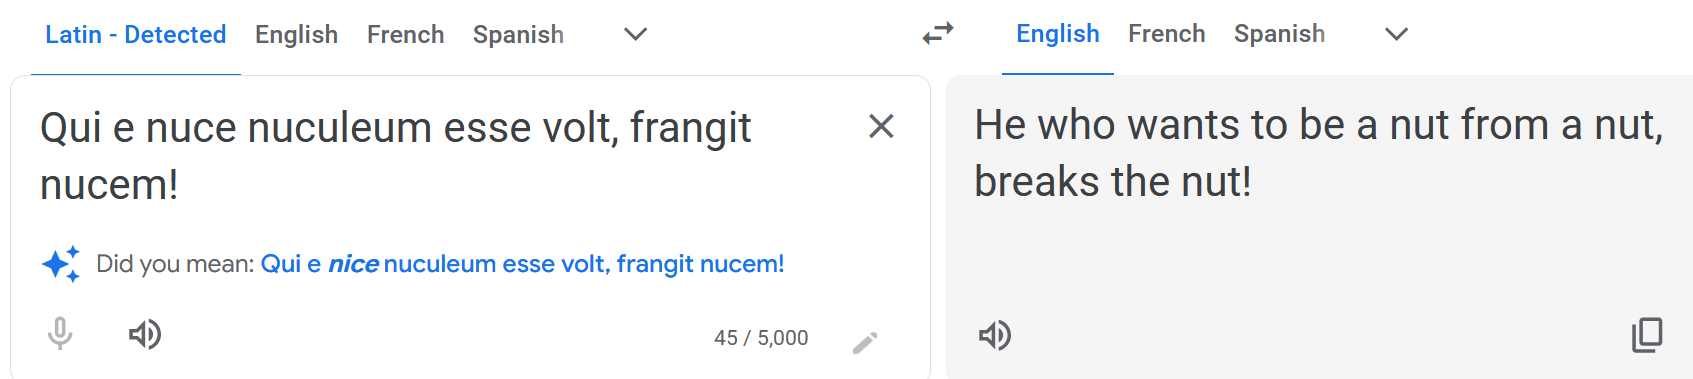The width and height of the screenshot is (1693, 379).
Task: Switch target language to French
Action: pyautogui.click(x=1166, y=34)
